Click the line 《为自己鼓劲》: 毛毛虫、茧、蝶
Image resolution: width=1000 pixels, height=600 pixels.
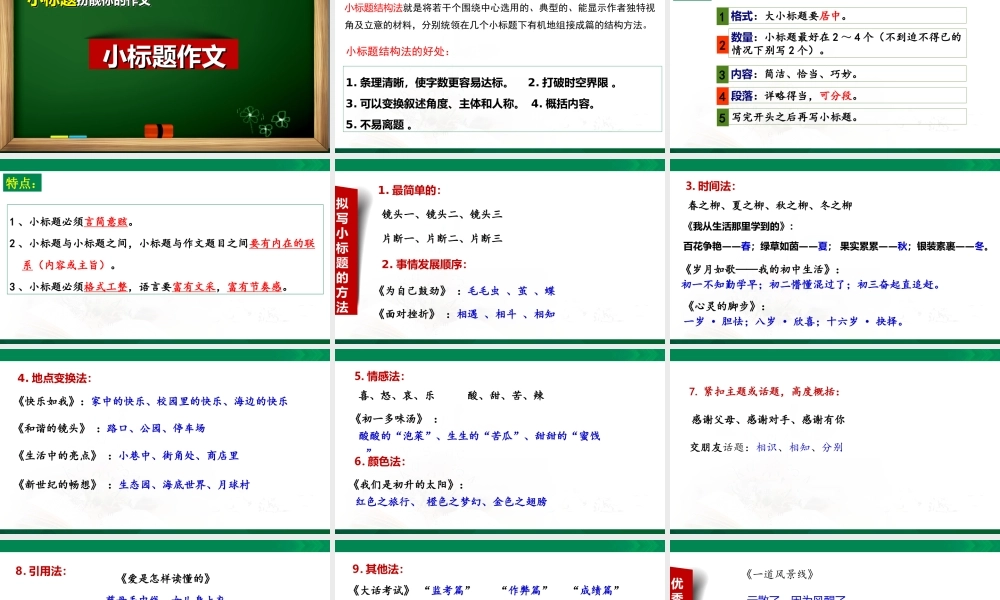click(x=466, y=291)
